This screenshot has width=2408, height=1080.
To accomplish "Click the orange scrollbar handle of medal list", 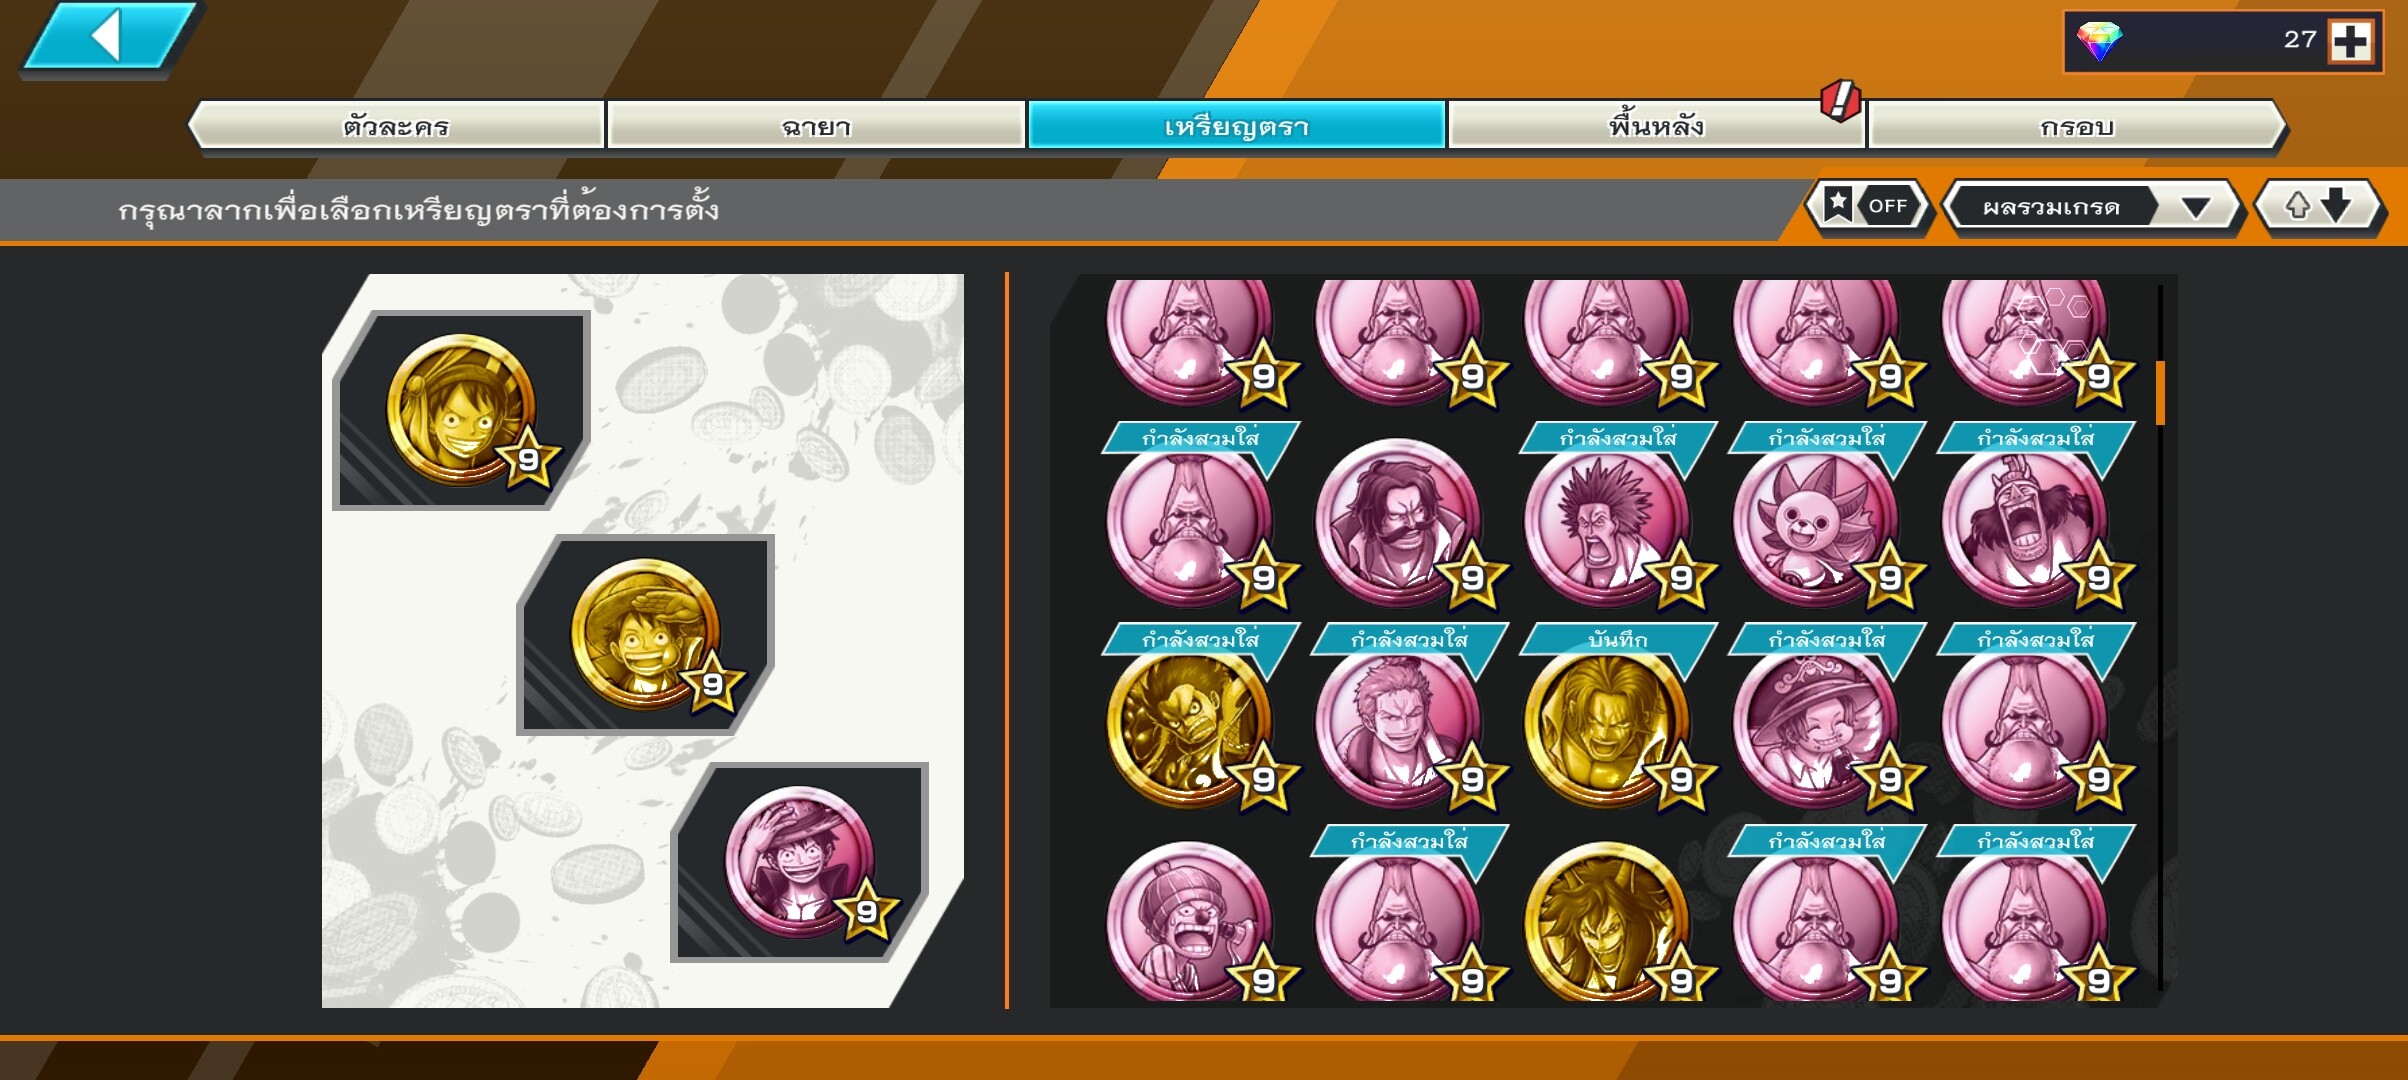I will (x=2160, y=393).
